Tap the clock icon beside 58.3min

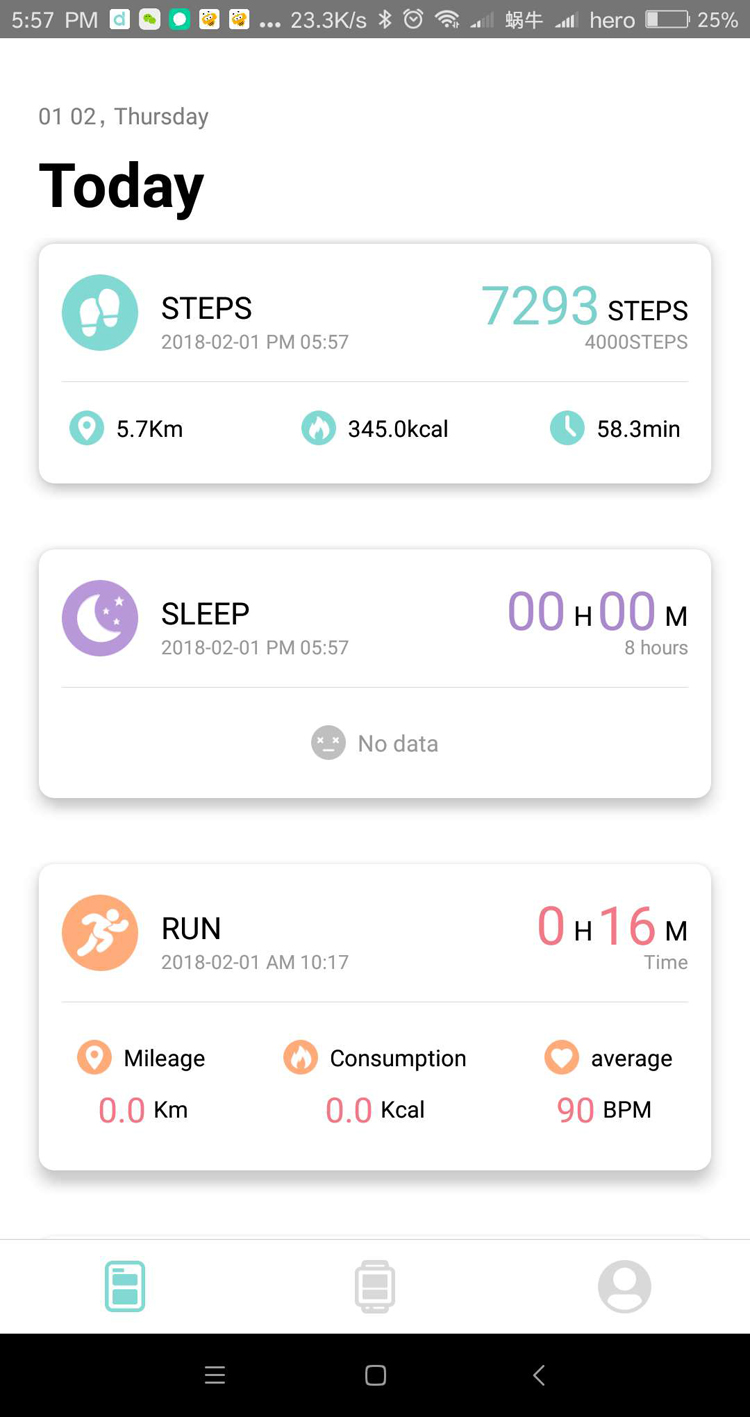pos(567,428)
